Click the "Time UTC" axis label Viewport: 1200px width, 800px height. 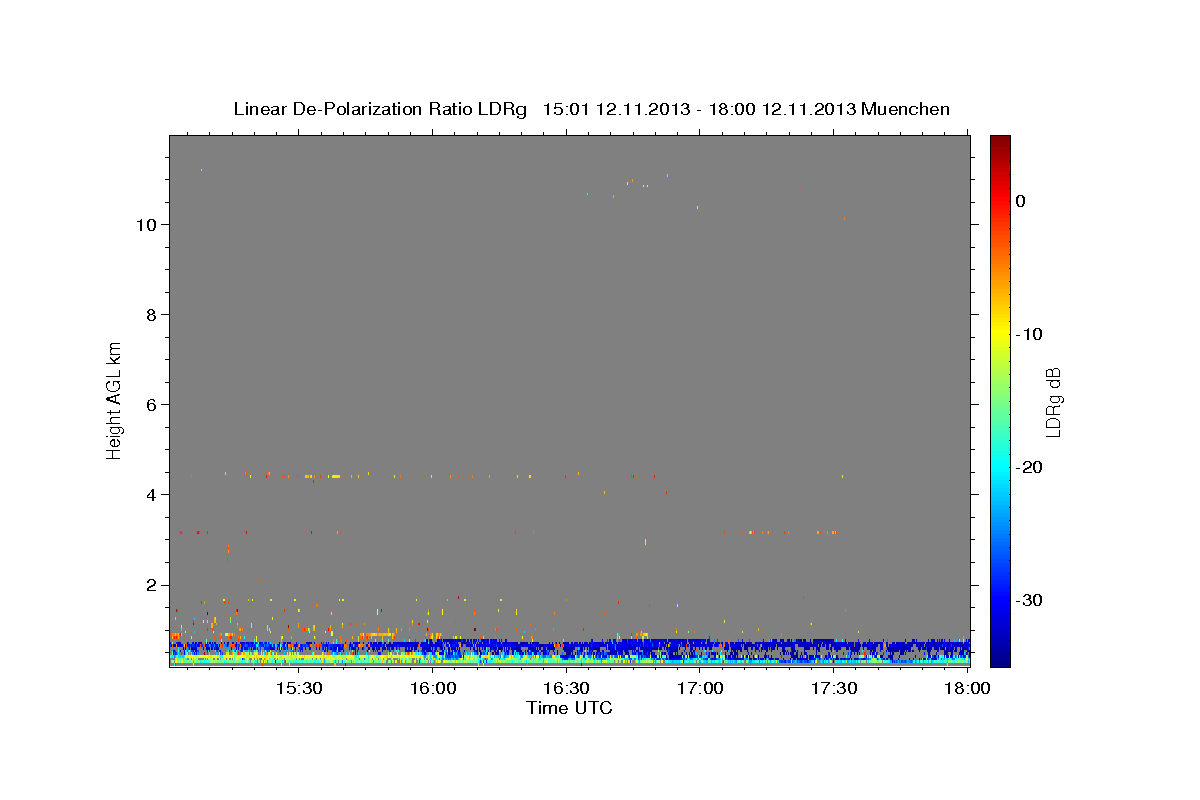tap(569, 708)
